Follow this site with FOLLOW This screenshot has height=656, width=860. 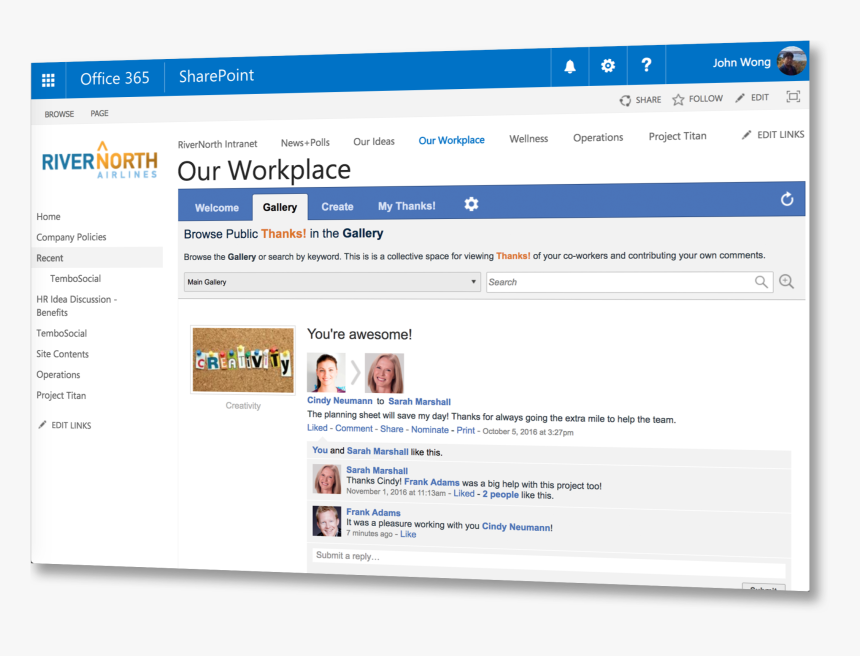pyautogui.click(x=698, y=99)
